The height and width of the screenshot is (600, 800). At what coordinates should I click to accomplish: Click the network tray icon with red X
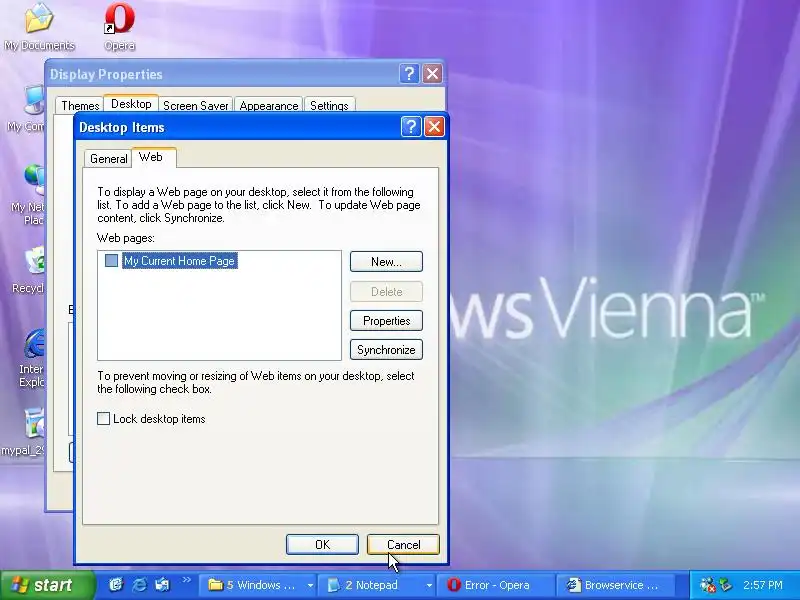pyautogui.click(x=707, y=585)
